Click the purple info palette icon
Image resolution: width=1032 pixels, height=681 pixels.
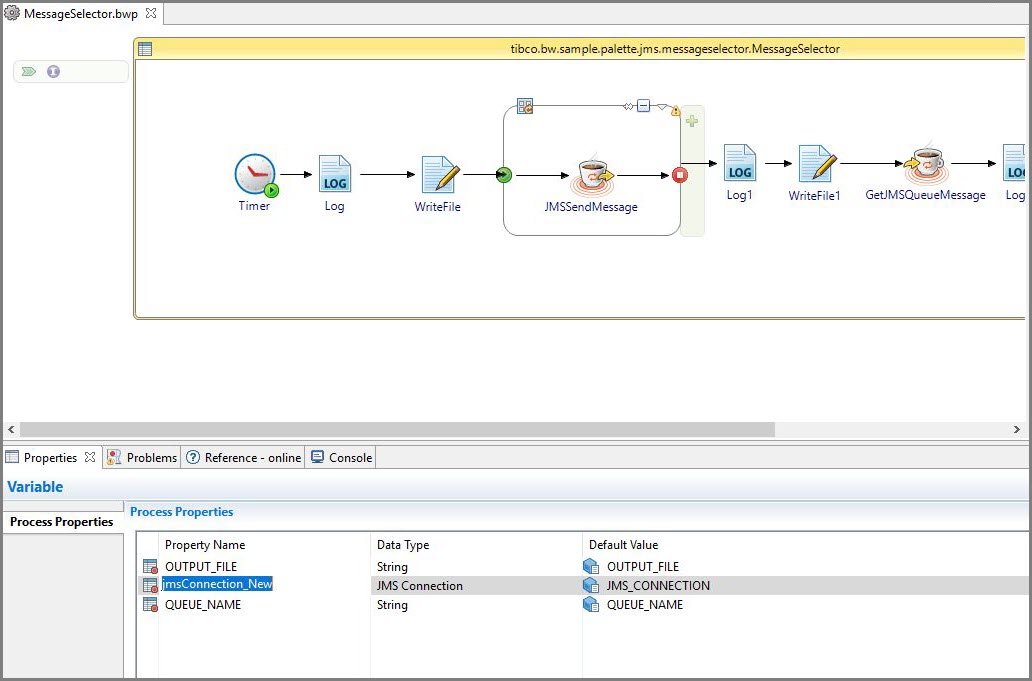tap(53, 71)
